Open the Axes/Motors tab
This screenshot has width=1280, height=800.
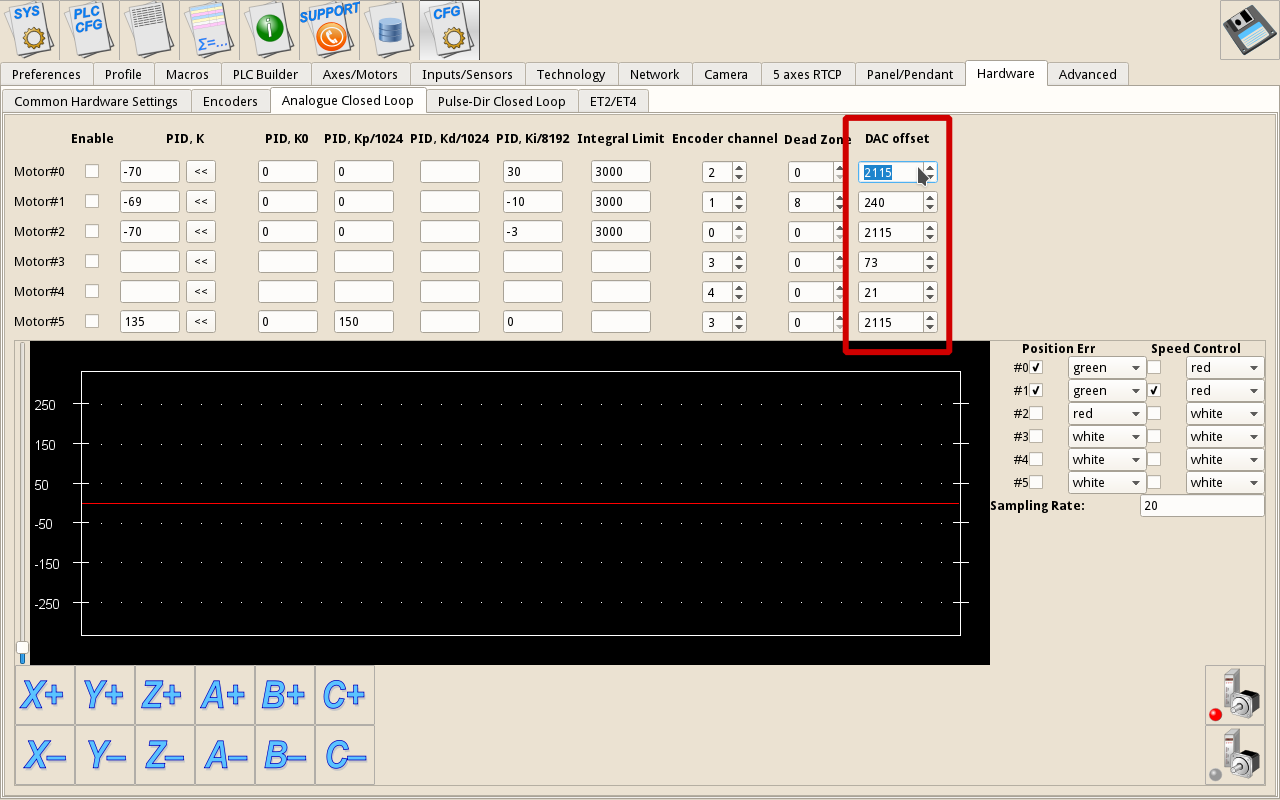click(x=360, y=74)
